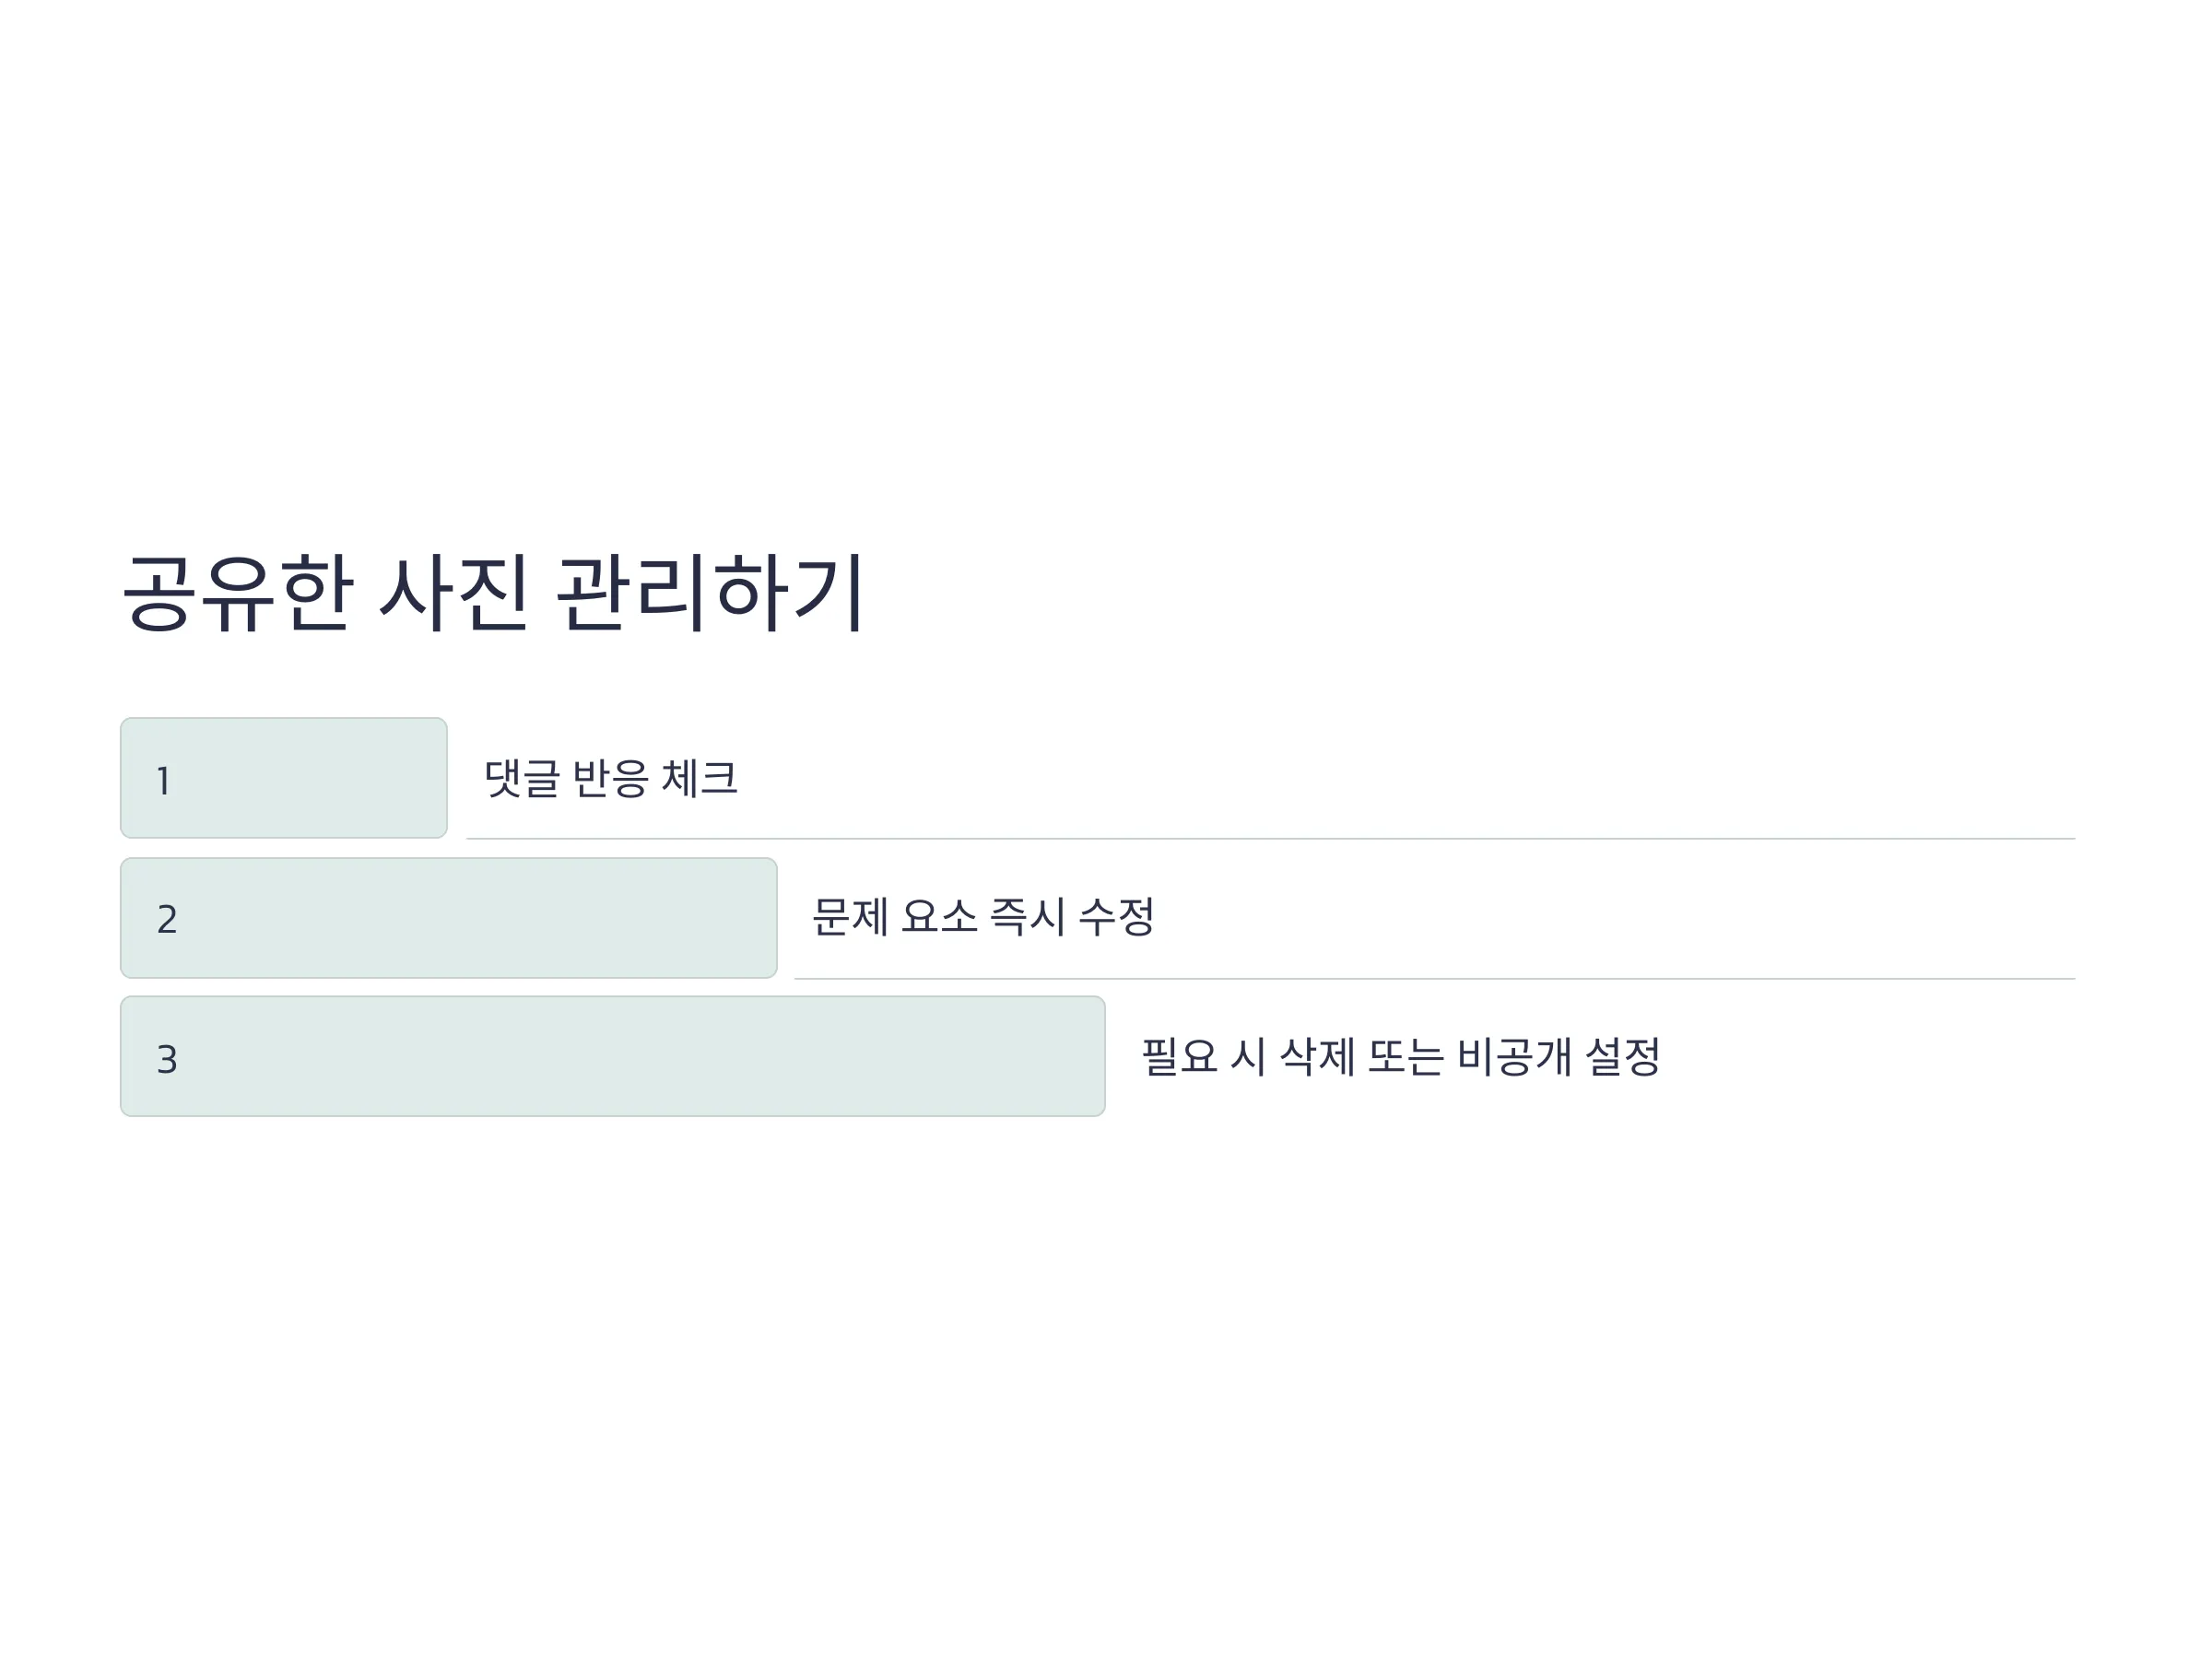The height and width of the screenshot is (1659, 2212).
Task: Click the divider line under step 2
Action: click(x=1435, y=979)
